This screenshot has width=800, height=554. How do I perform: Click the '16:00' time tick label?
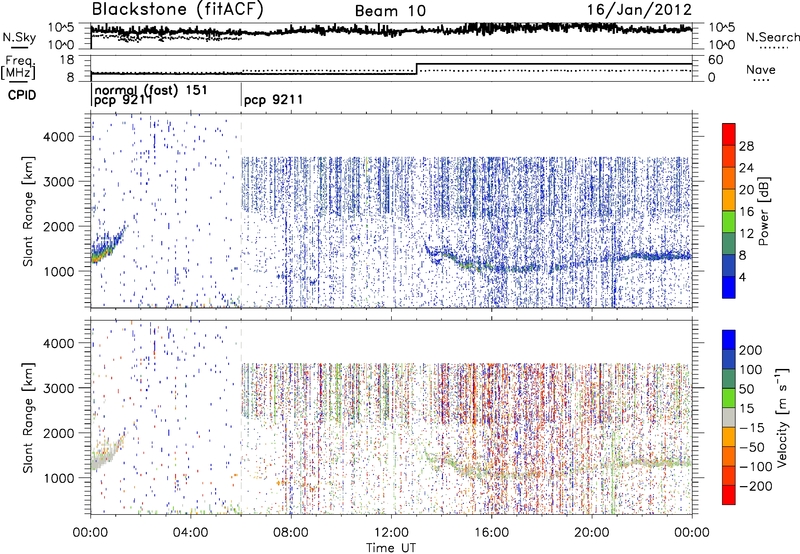click(x=491, y=533)
